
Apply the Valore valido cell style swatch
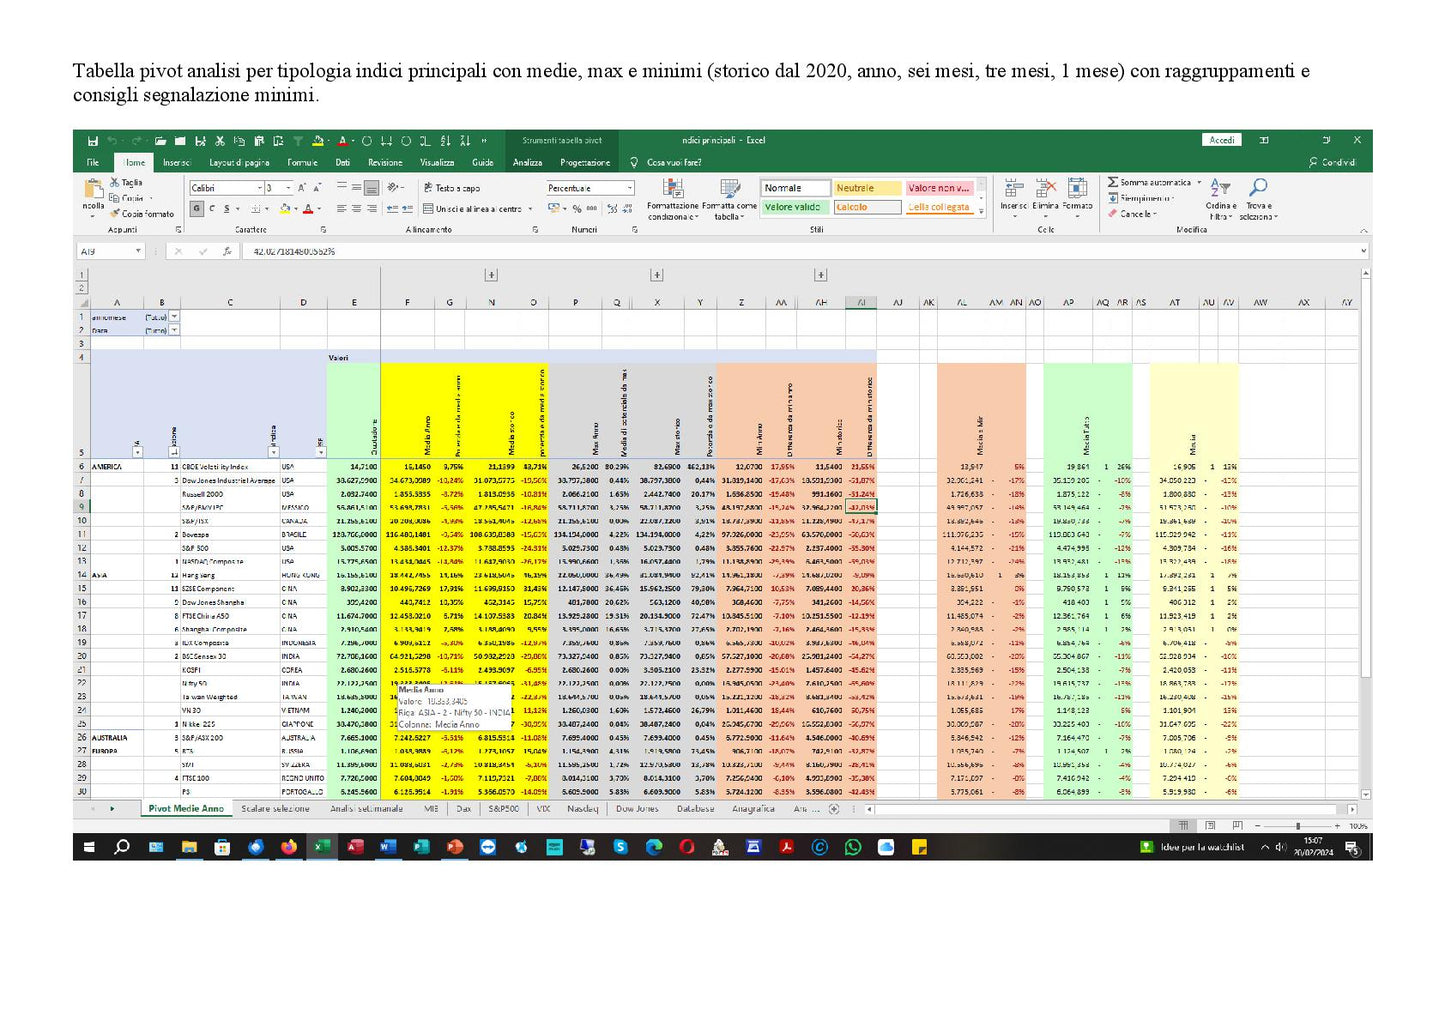796,207
